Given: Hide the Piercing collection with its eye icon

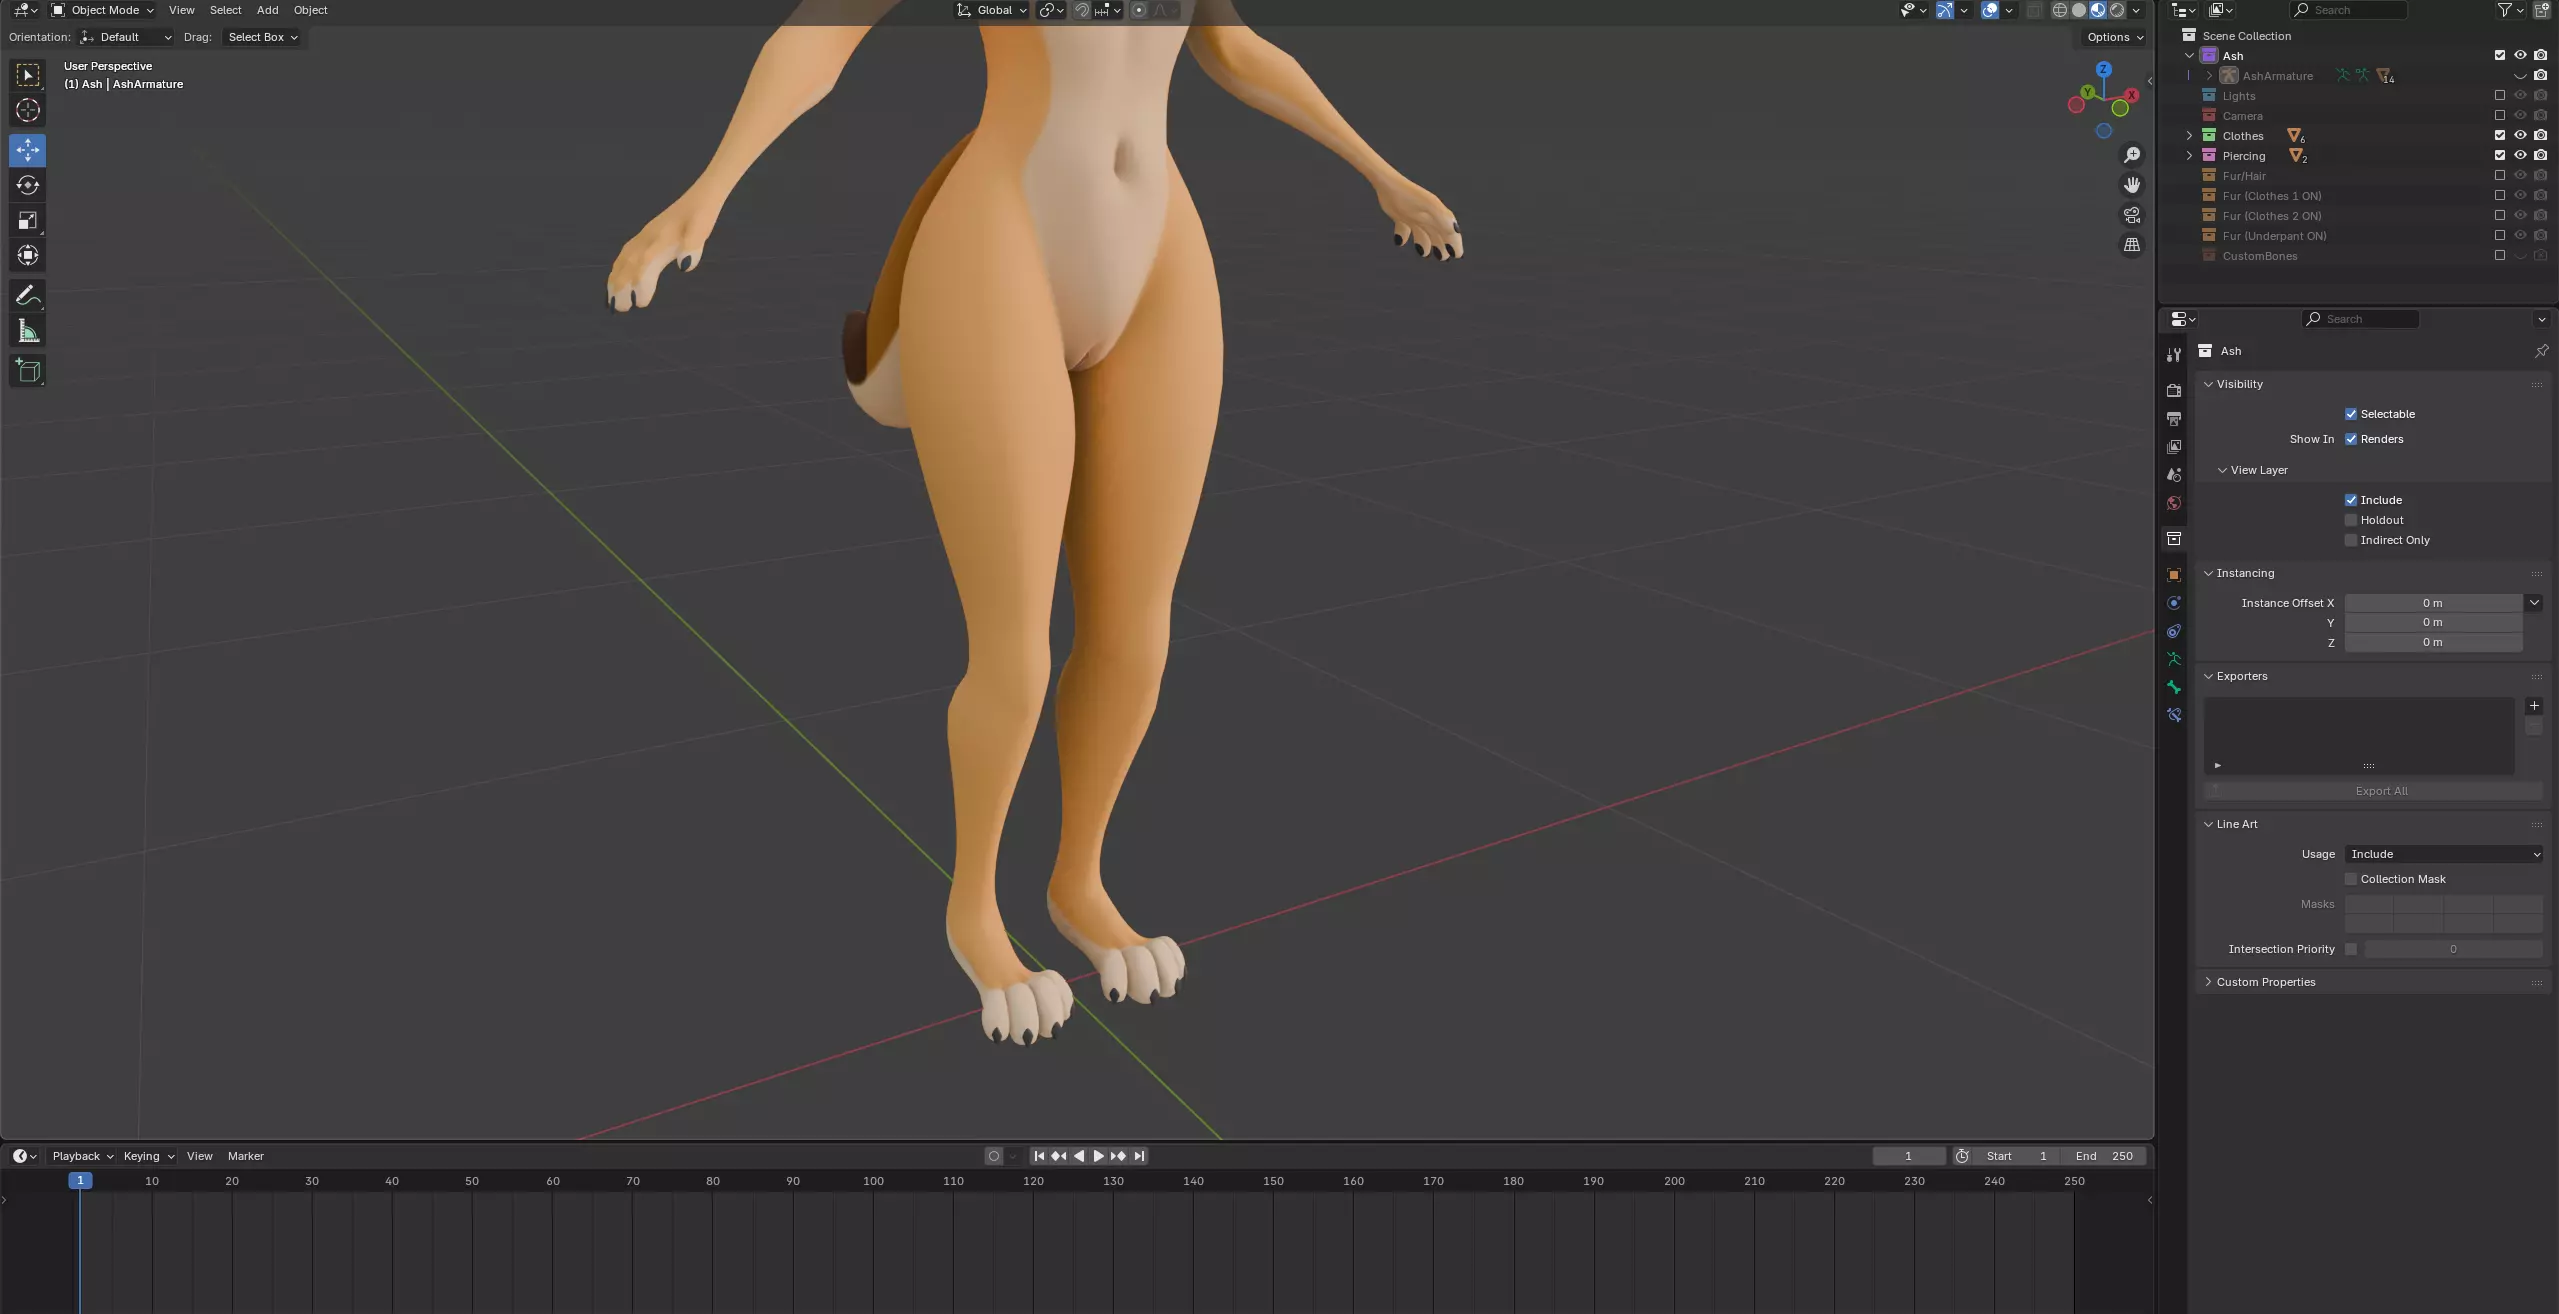Looking at the screenshot, I should 2520,155.
